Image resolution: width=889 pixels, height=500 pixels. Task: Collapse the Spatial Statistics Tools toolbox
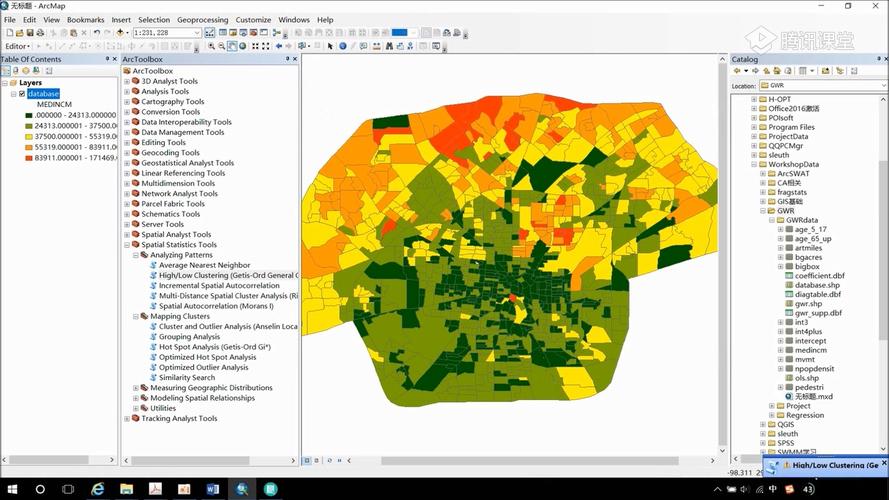coord(127,245)
